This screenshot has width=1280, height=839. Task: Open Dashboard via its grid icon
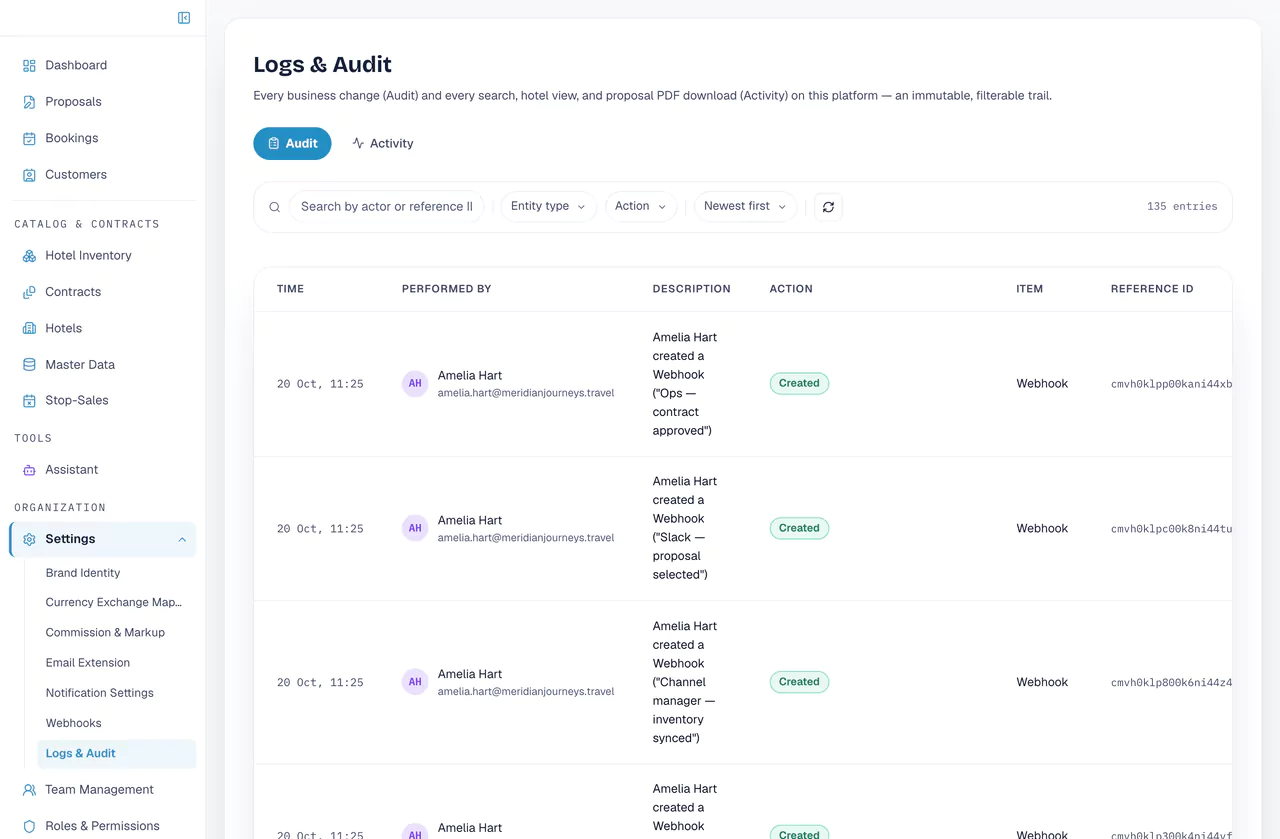point(29,65)
